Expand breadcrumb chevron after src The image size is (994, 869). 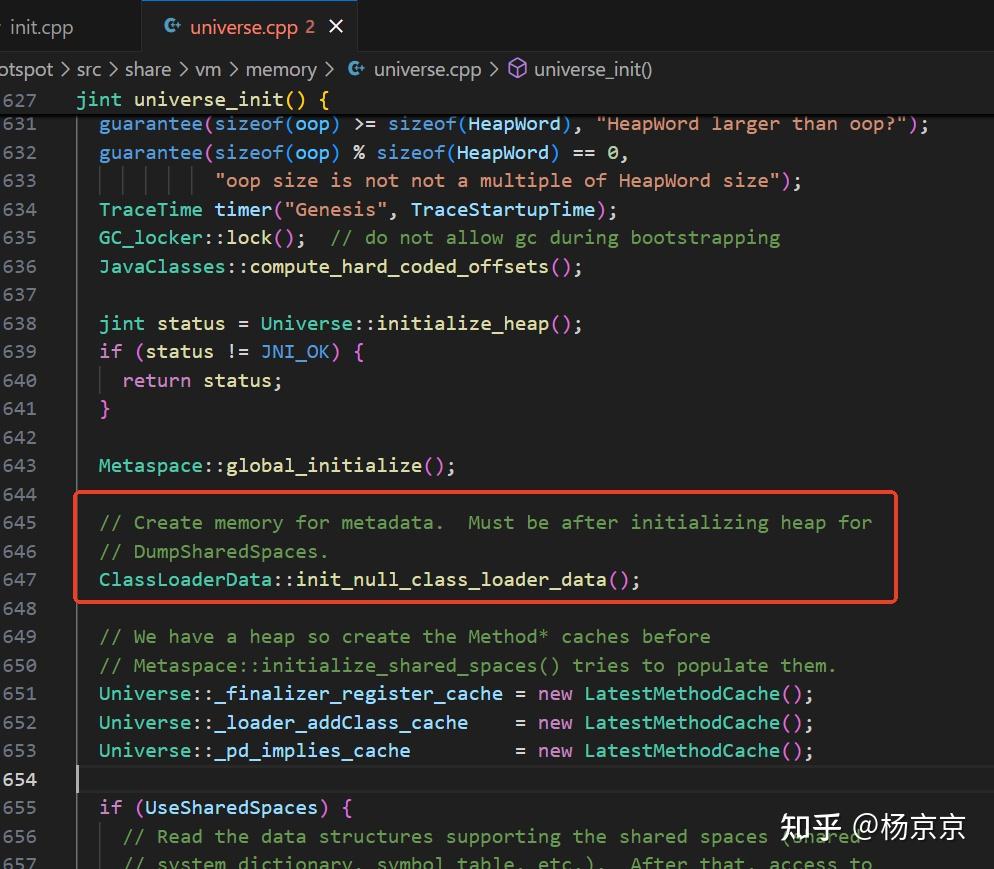[113, 69]
